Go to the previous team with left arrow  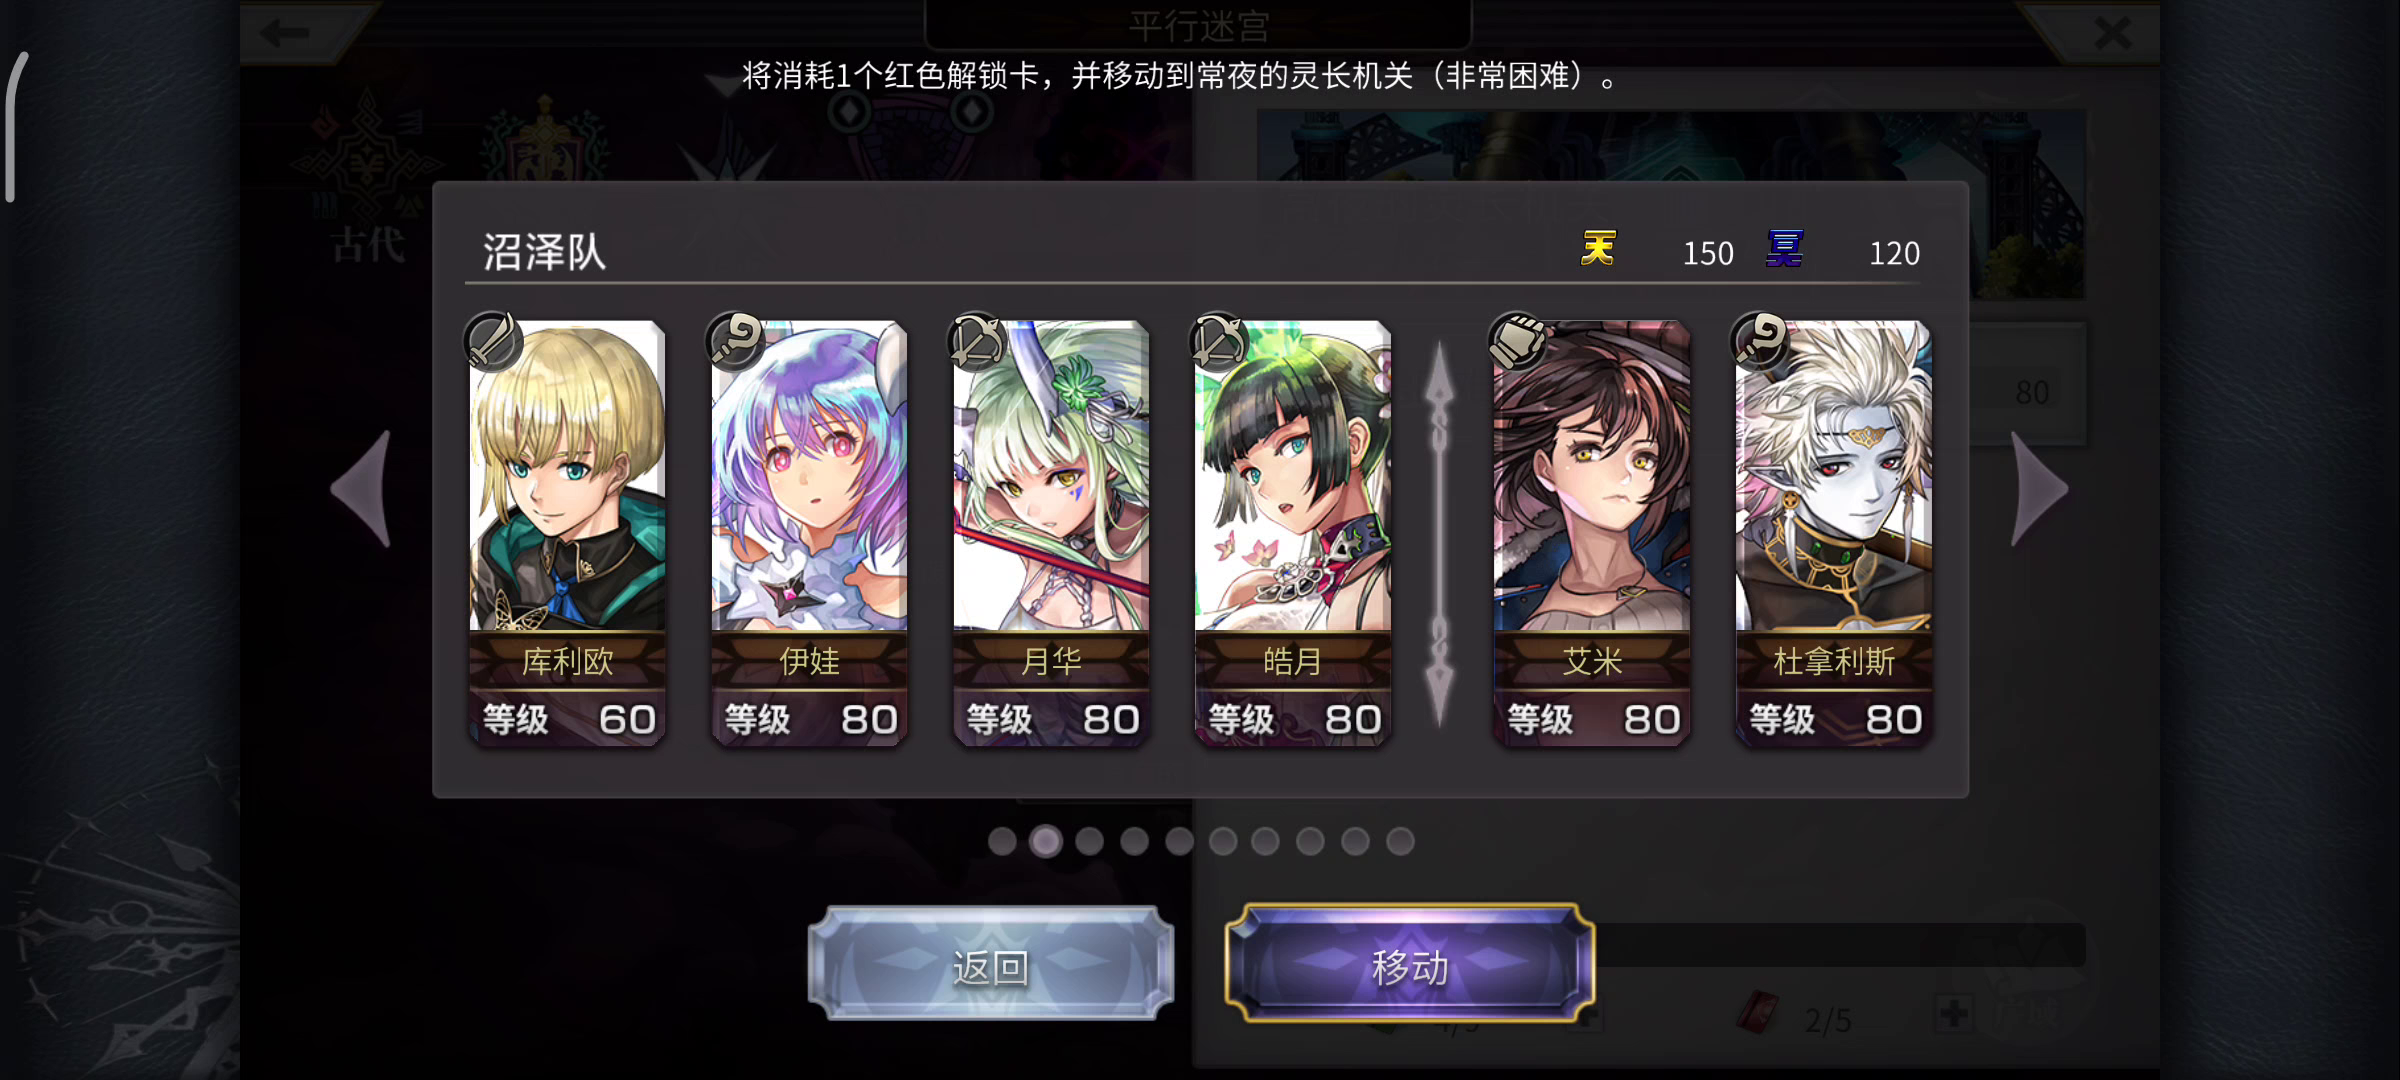[362, 489]
